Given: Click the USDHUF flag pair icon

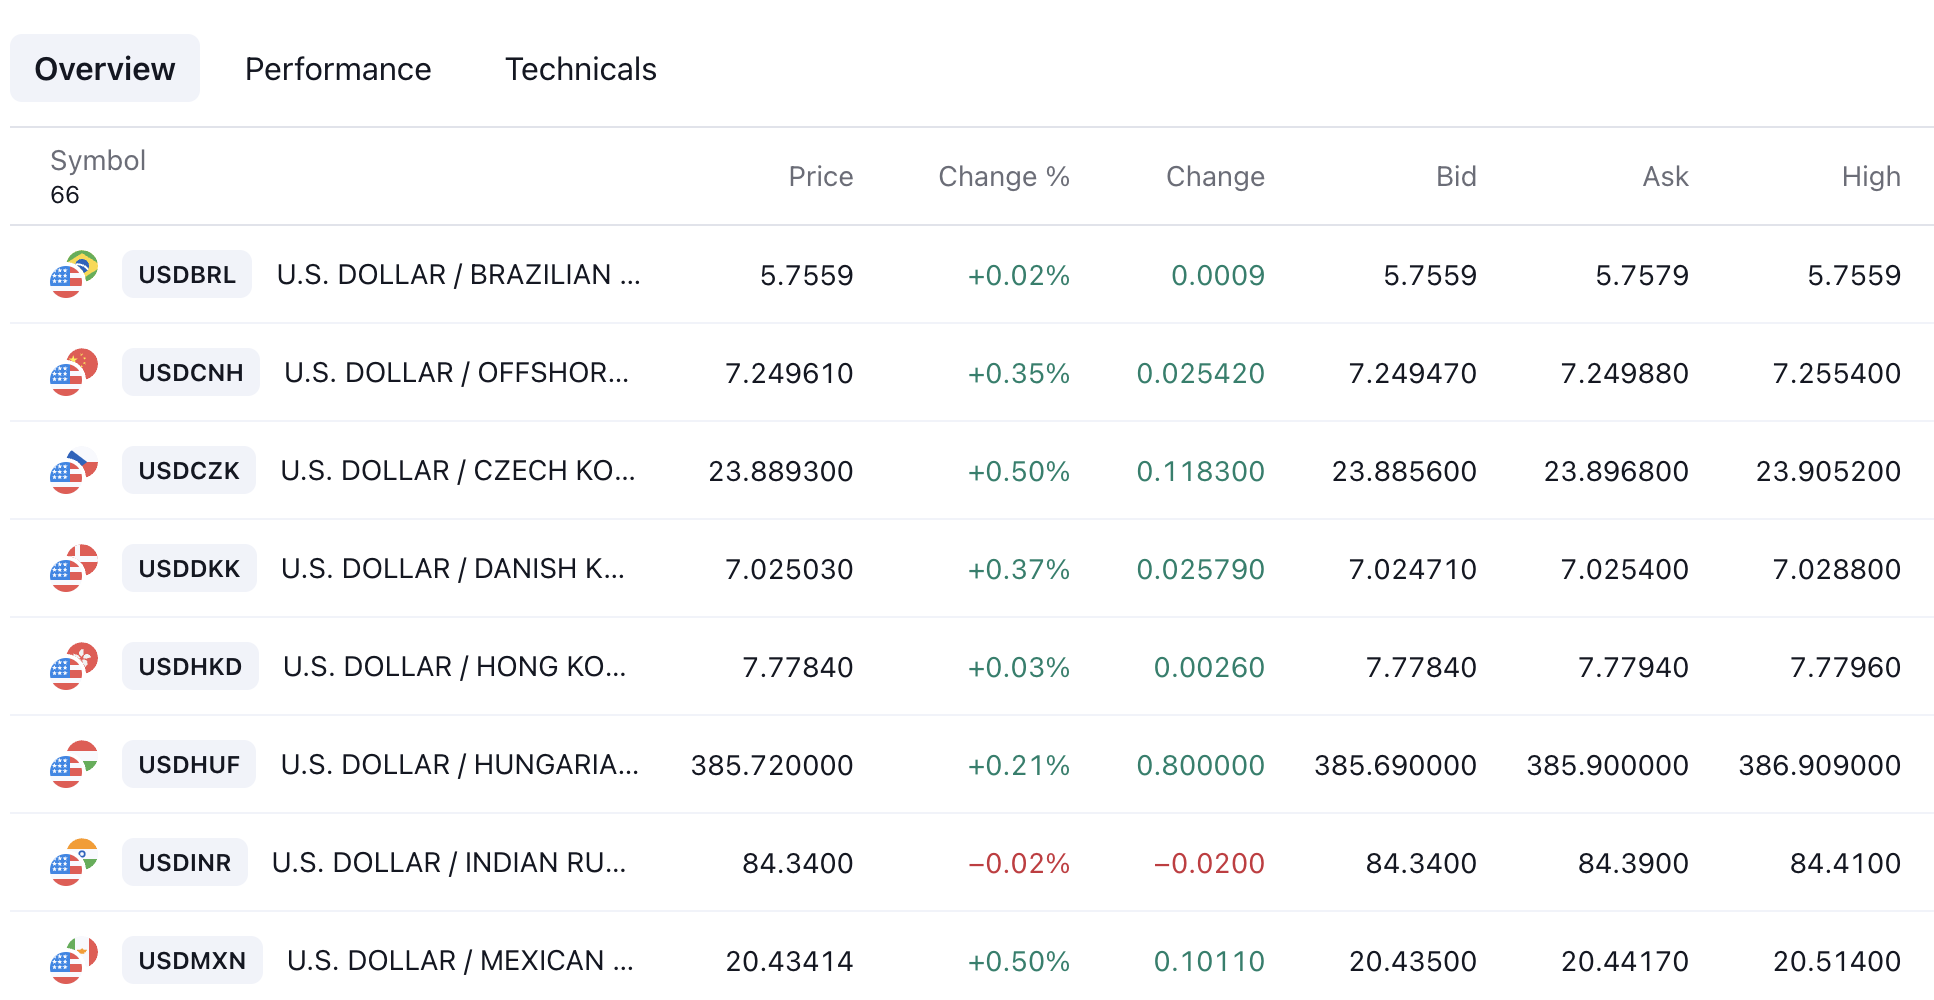Looking at the screenshot, I should (x=74, y=764).
